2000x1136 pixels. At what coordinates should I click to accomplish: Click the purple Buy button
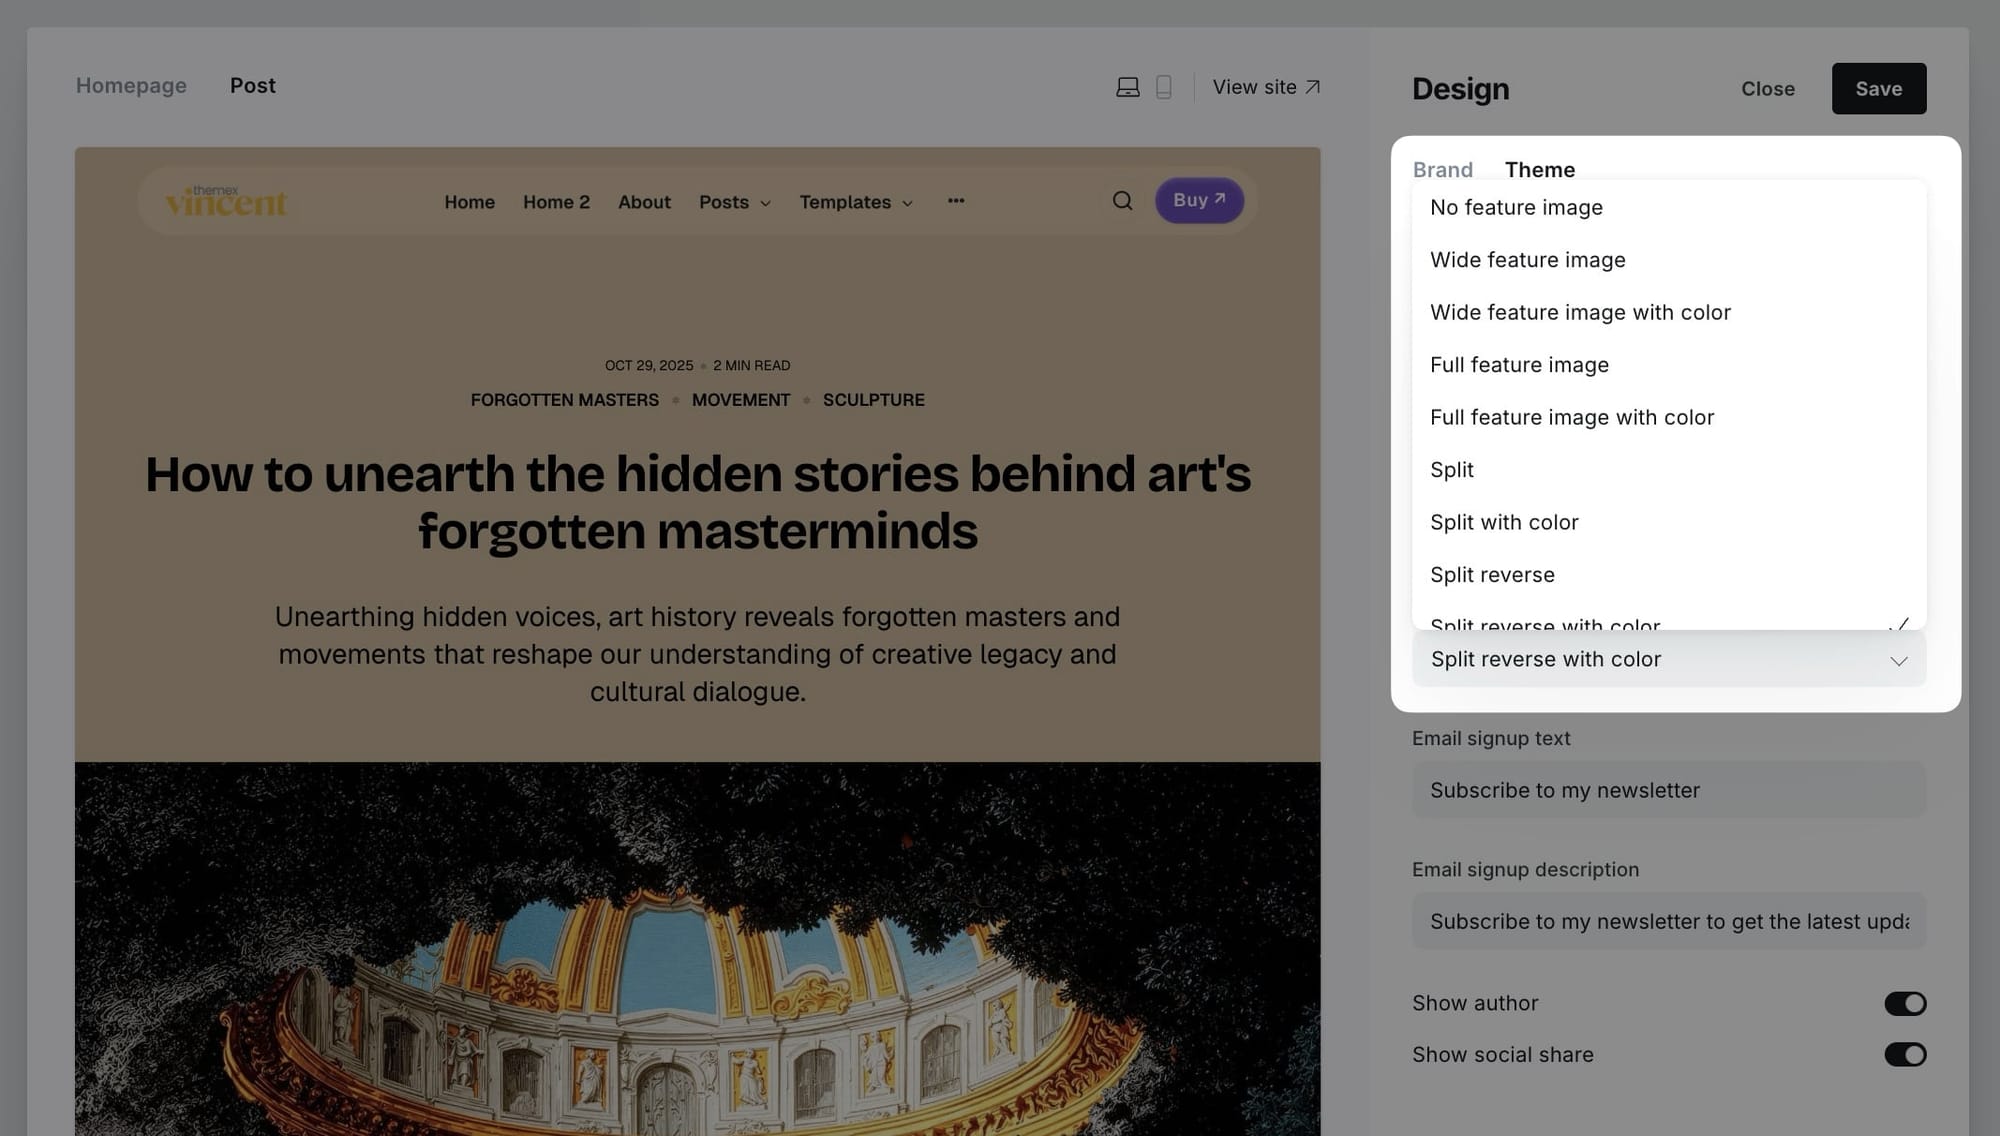pos(1199,200)
